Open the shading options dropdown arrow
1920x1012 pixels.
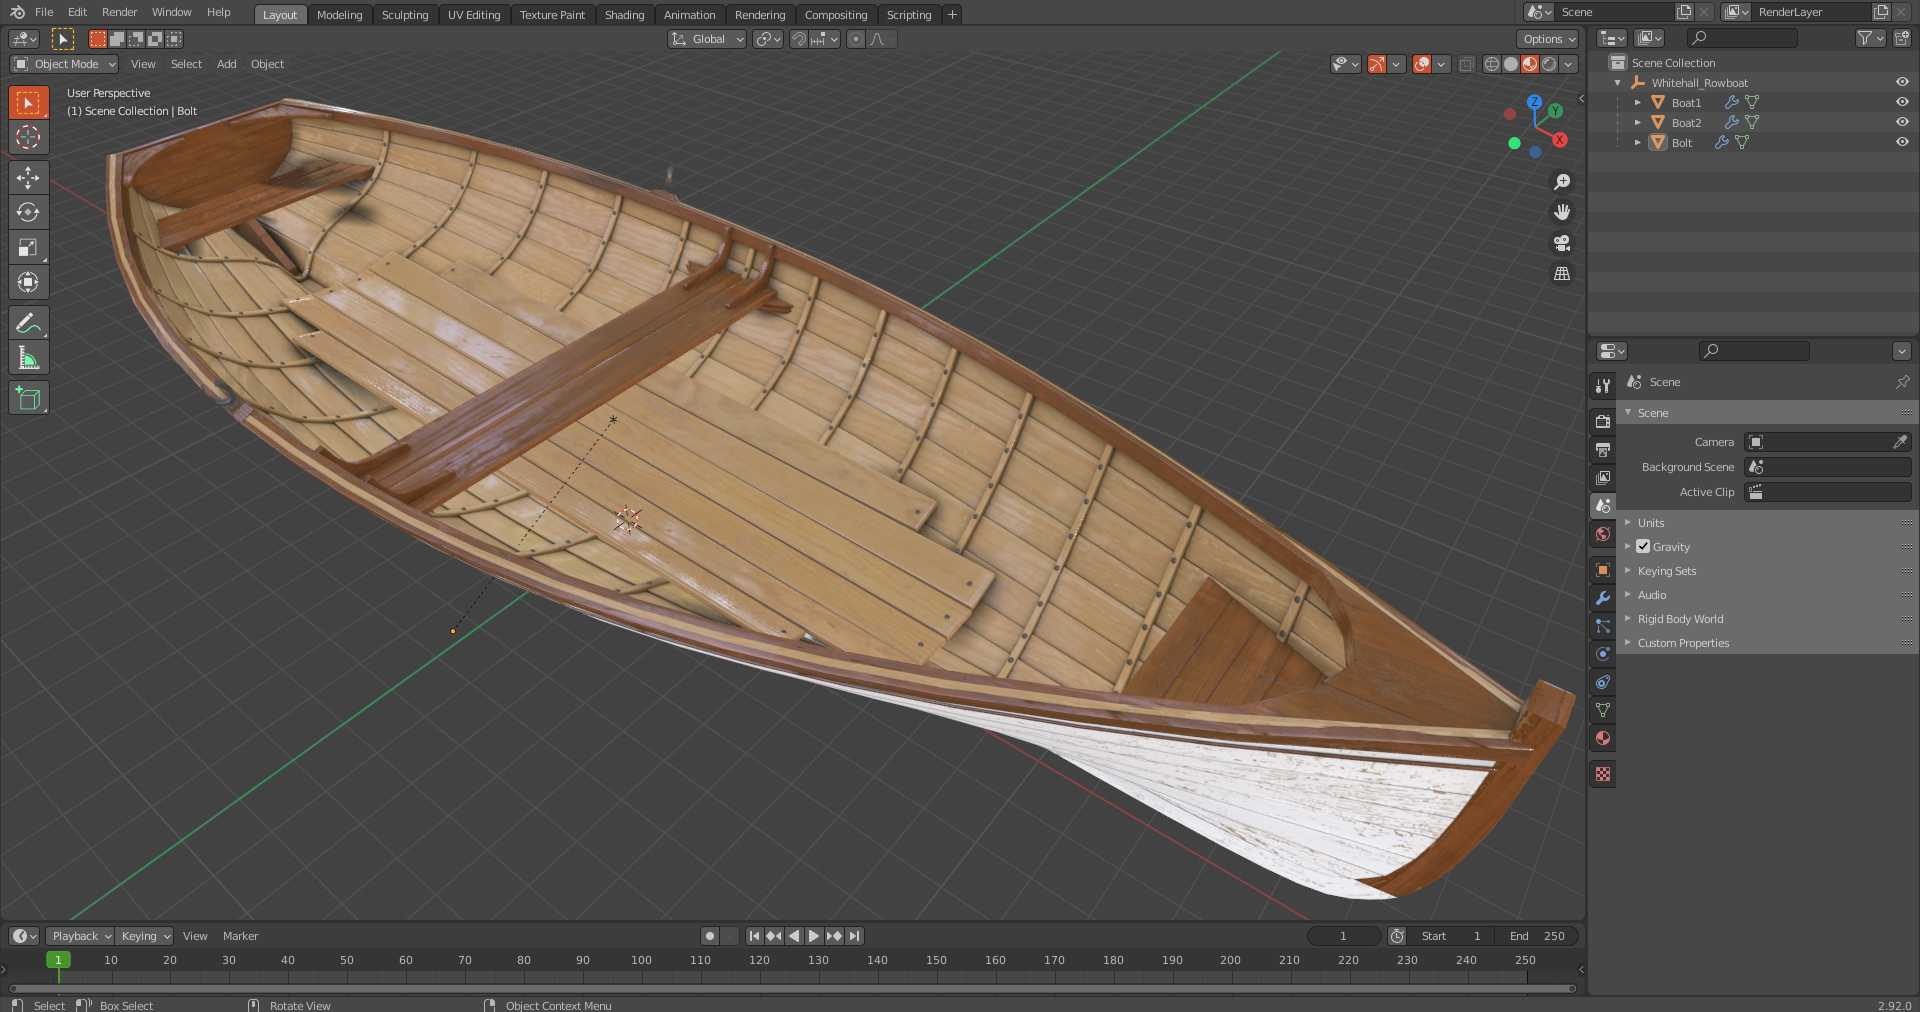coord(1569,64)
